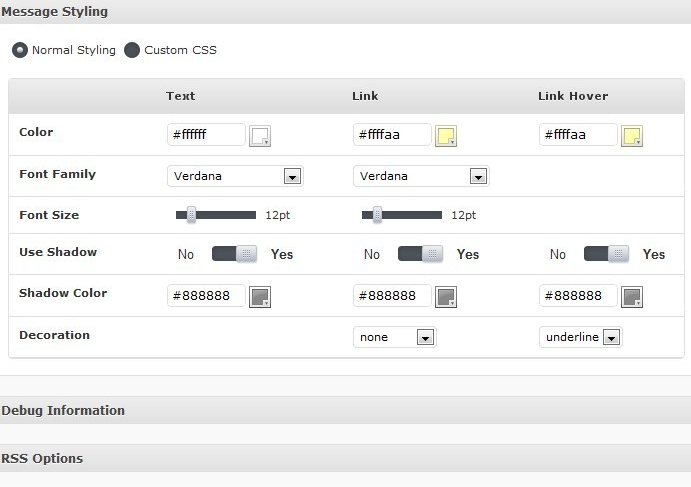Expand the RSS Options section
The height and width of the screenshot is (487, 691).
pos(346,458)
